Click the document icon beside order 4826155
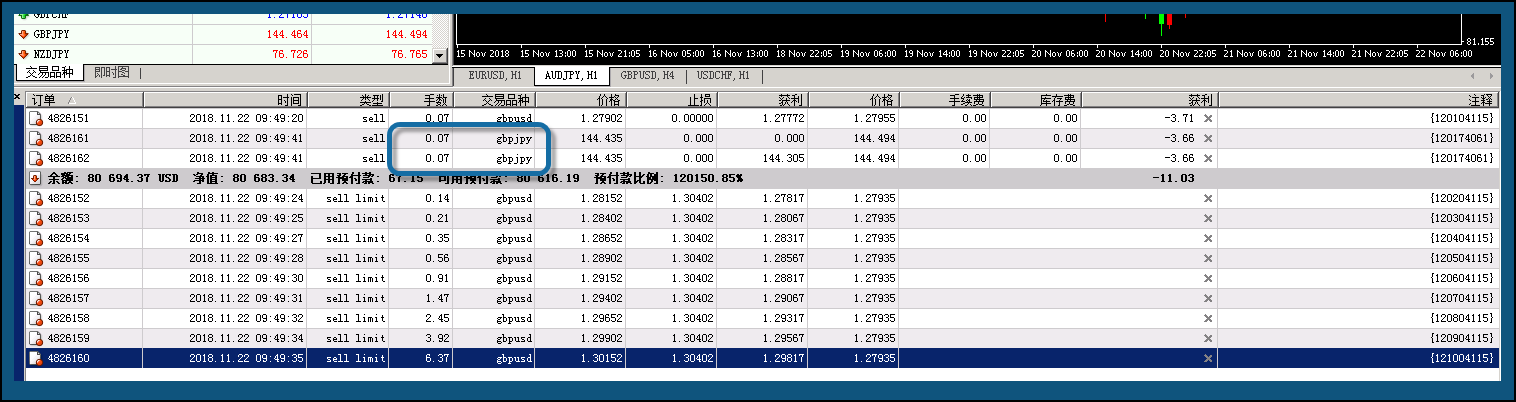 coord(36,258)
